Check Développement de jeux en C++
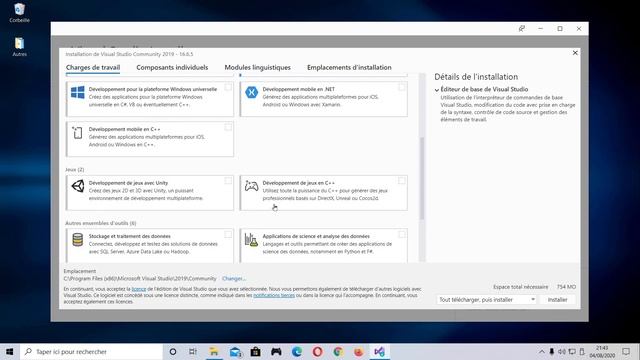The height and width of the screenshot is (360, 640). [402, 180]
